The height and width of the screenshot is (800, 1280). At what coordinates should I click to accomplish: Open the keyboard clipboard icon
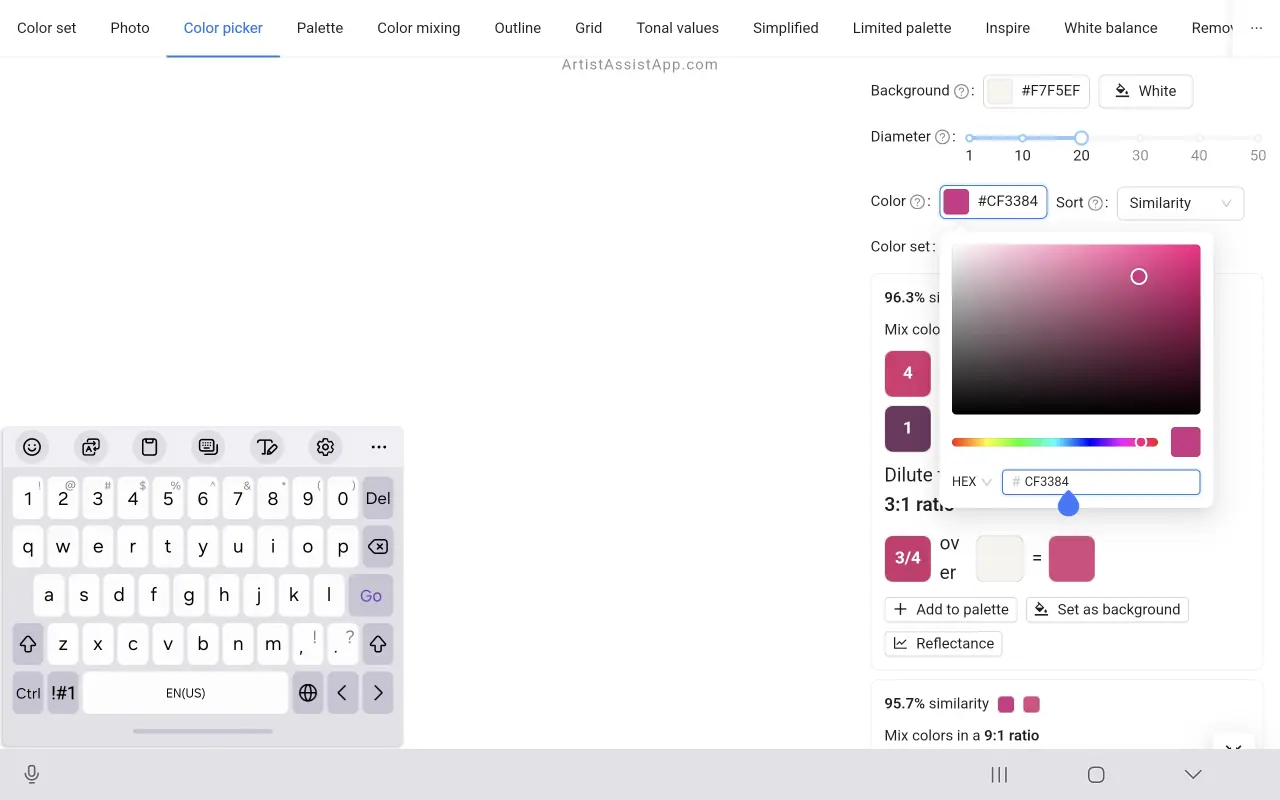click(x=149, y=447)
